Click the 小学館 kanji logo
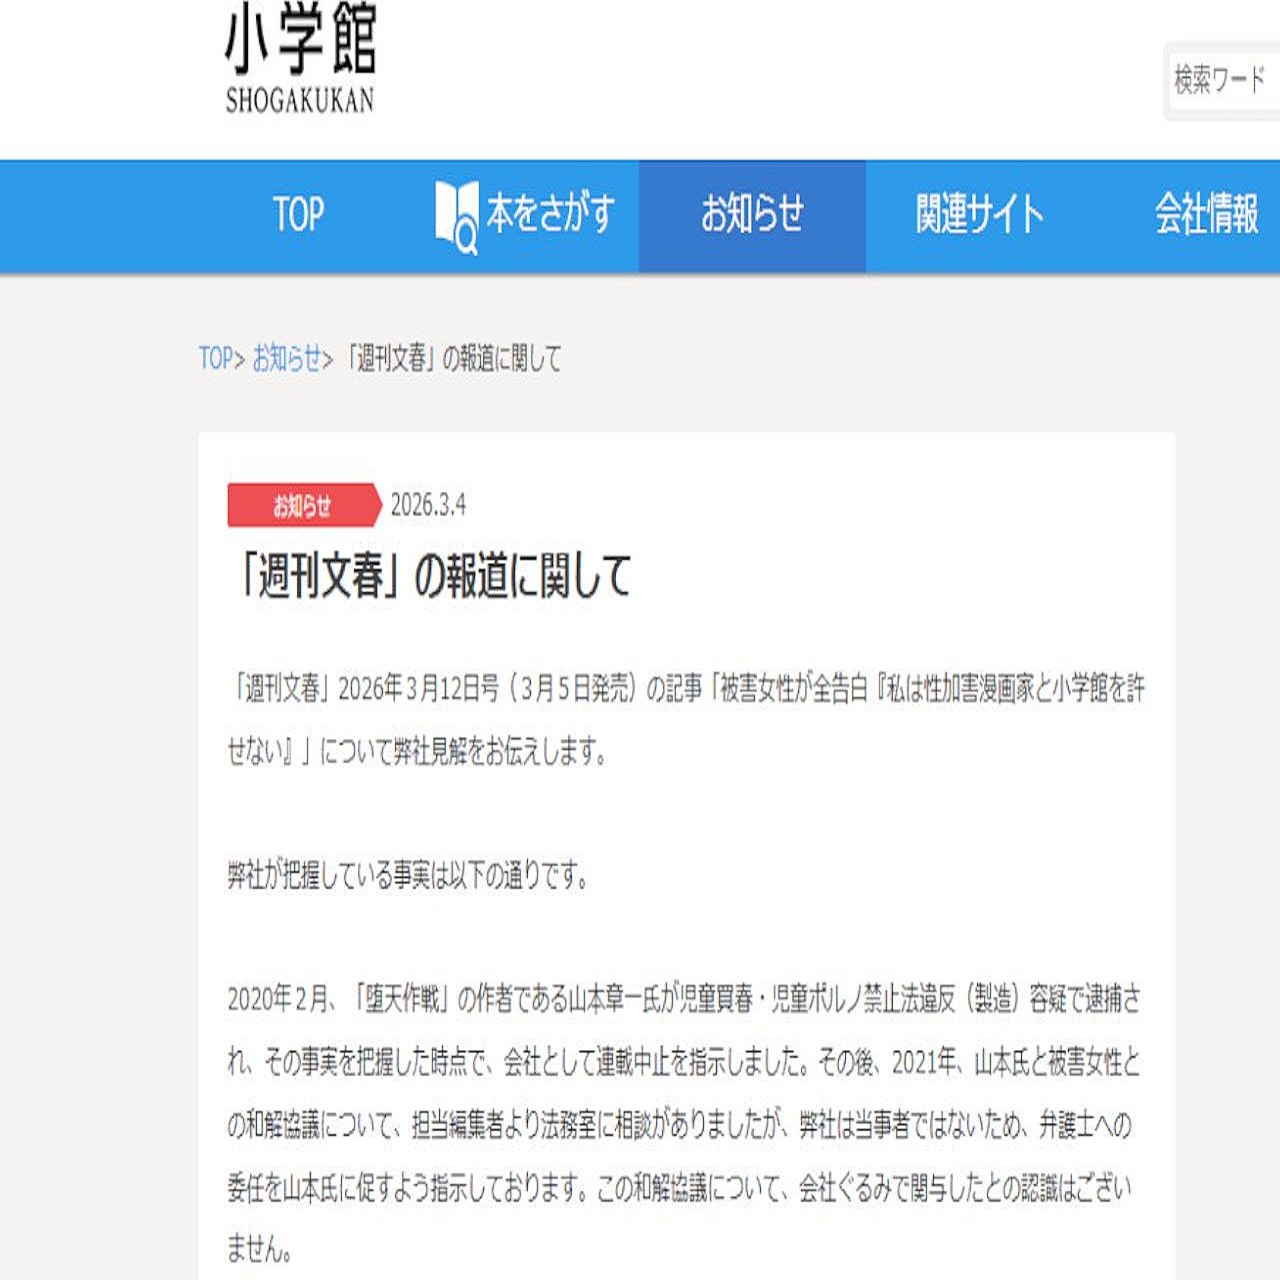 tap(300, 41)
